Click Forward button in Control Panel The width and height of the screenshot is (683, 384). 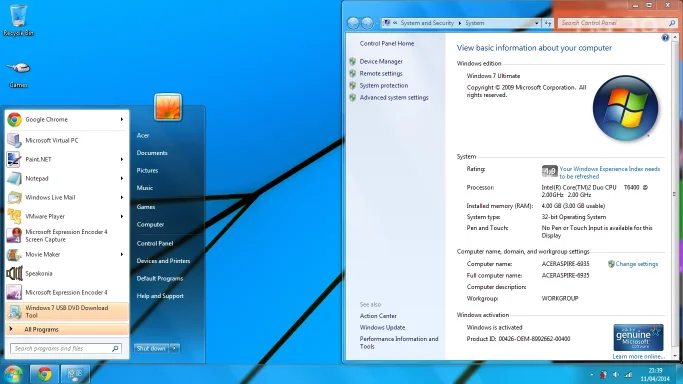pyautogui.click(x=367, y=23)
